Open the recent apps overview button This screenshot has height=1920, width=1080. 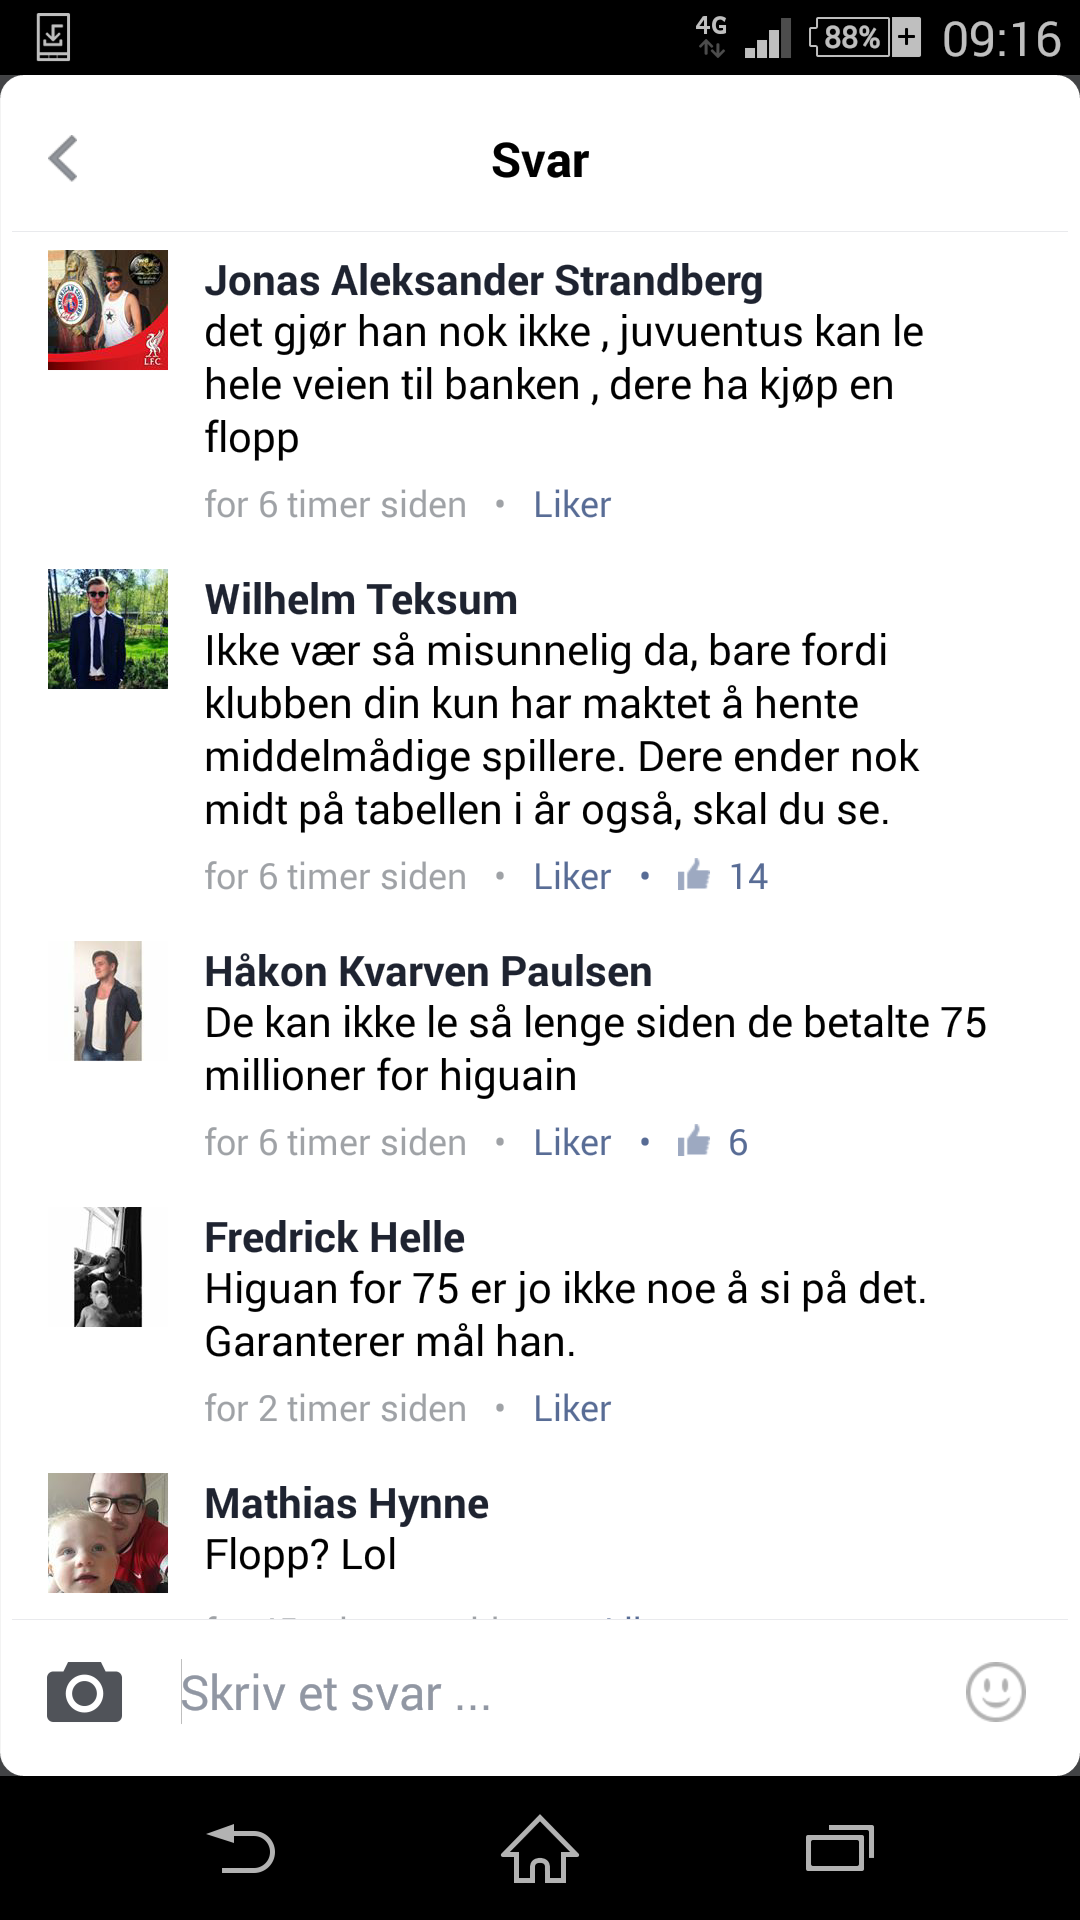tap(840, 1849)
